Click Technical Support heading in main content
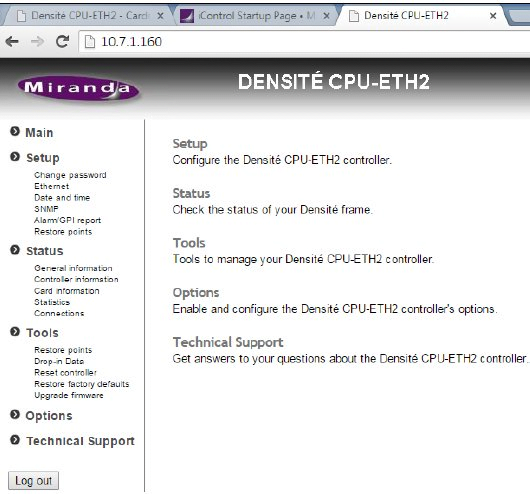The image size is (530, 494). click(x=228, y=343)
